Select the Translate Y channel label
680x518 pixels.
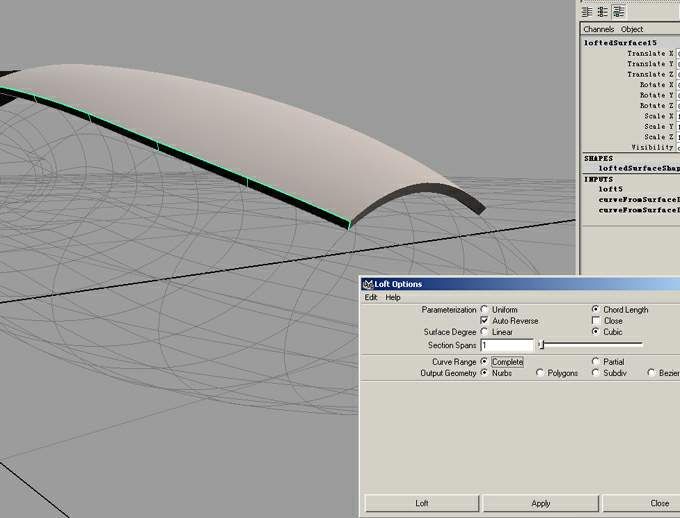[x=650, y=64]
